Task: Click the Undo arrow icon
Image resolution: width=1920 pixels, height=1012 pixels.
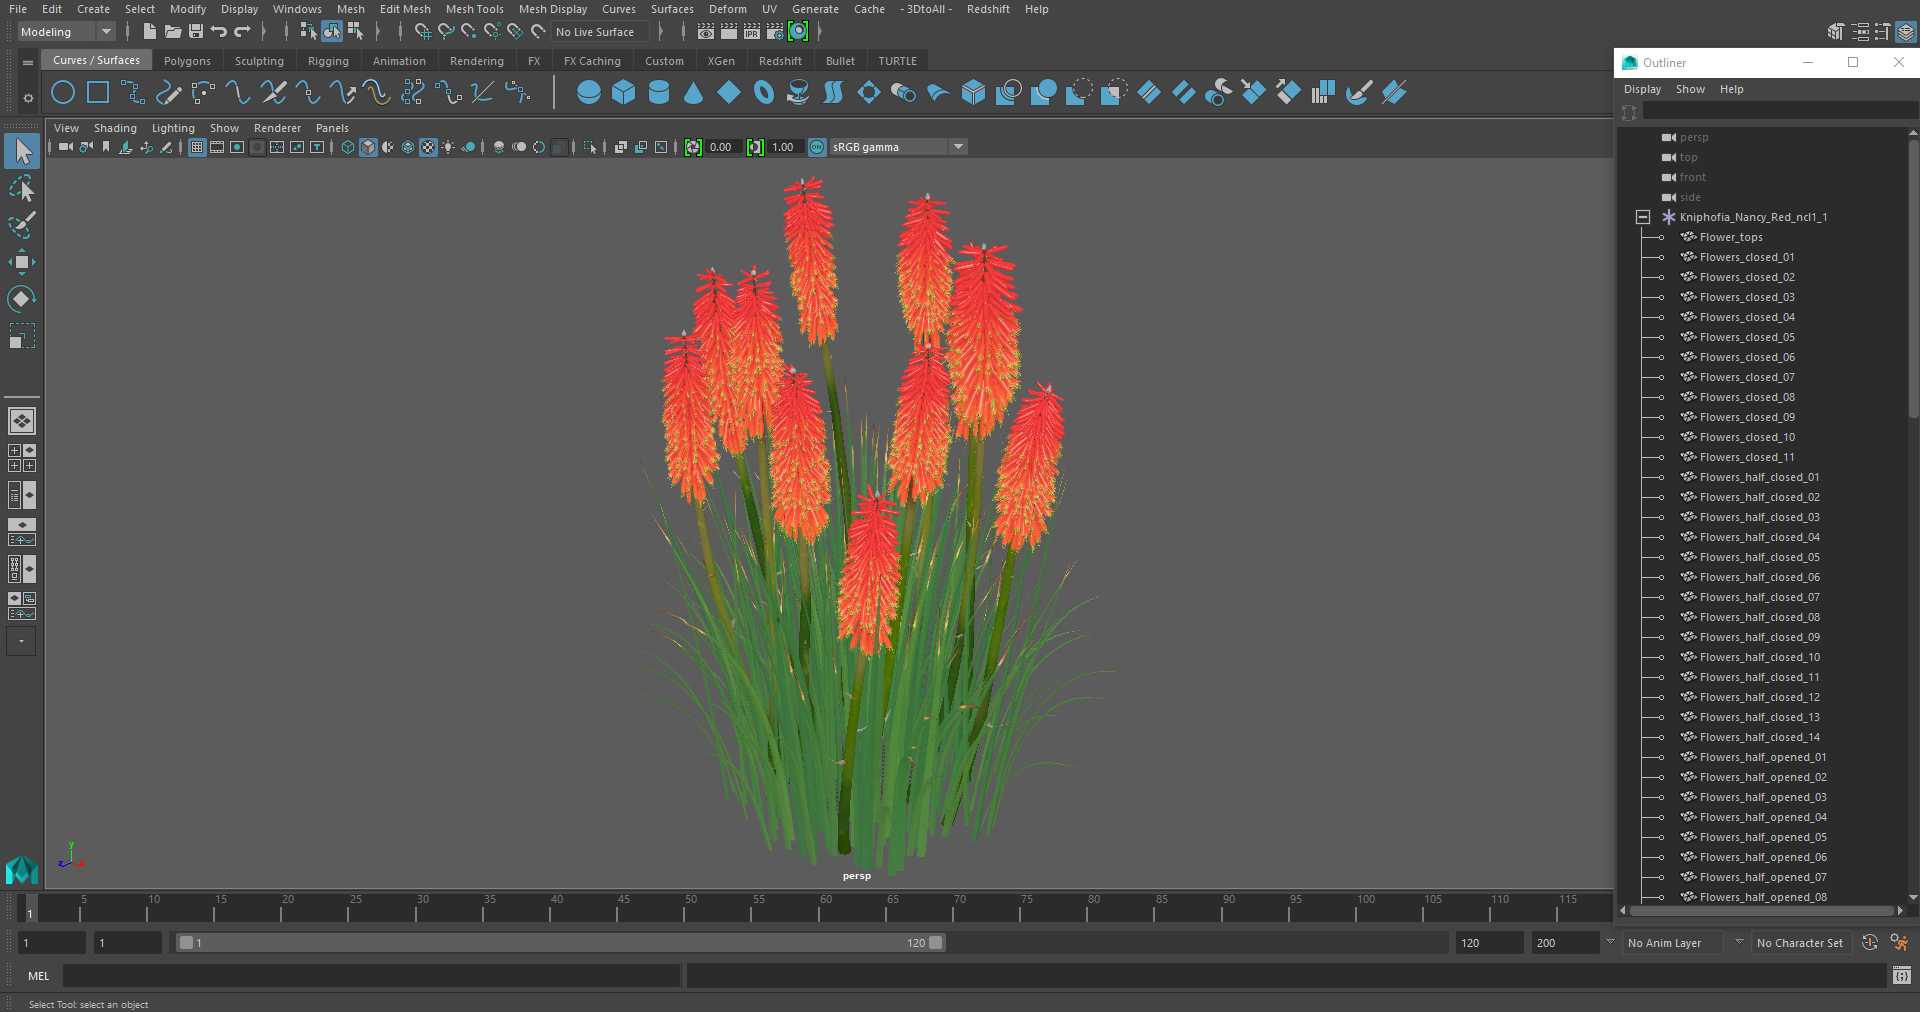Action: click(x=219, y=32)
